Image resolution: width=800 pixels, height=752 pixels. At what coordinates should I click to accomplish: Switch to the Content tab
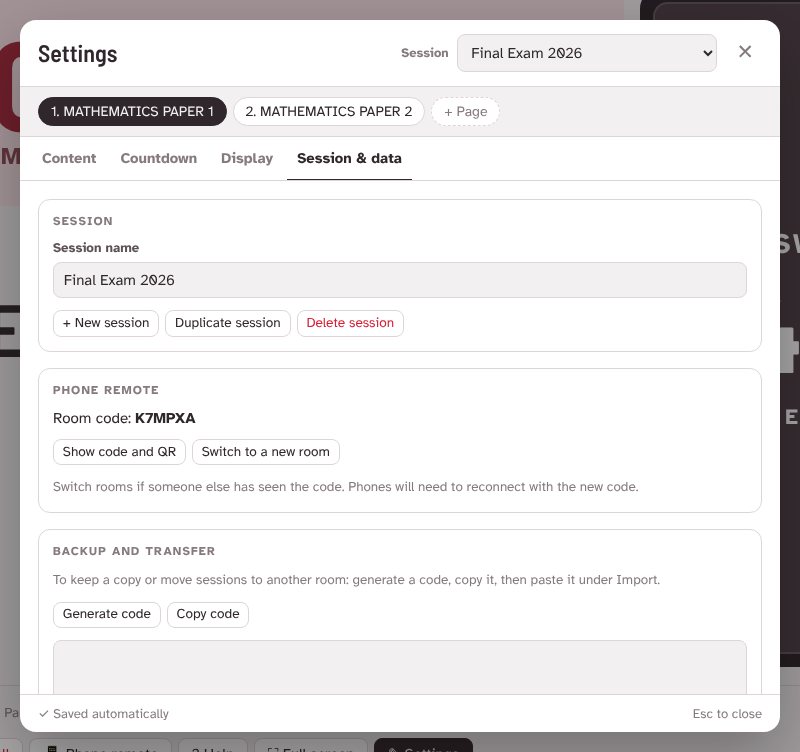point(69,158)
